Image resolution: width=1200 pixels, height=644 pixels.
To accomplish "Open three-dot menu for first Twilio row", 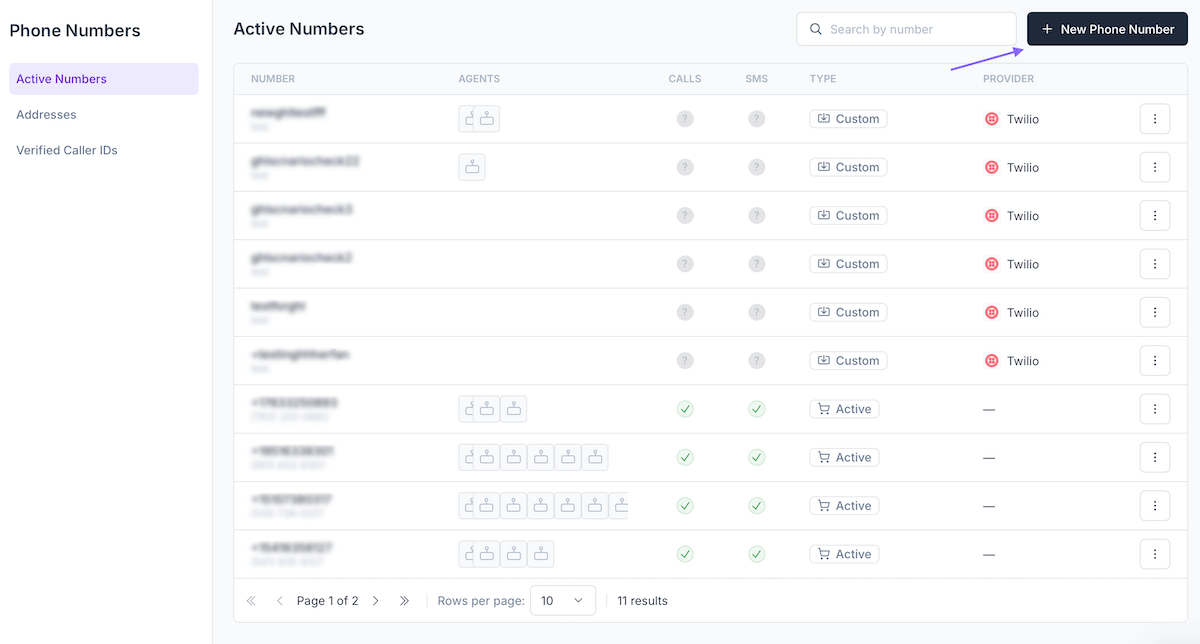I will (1154, 119).
